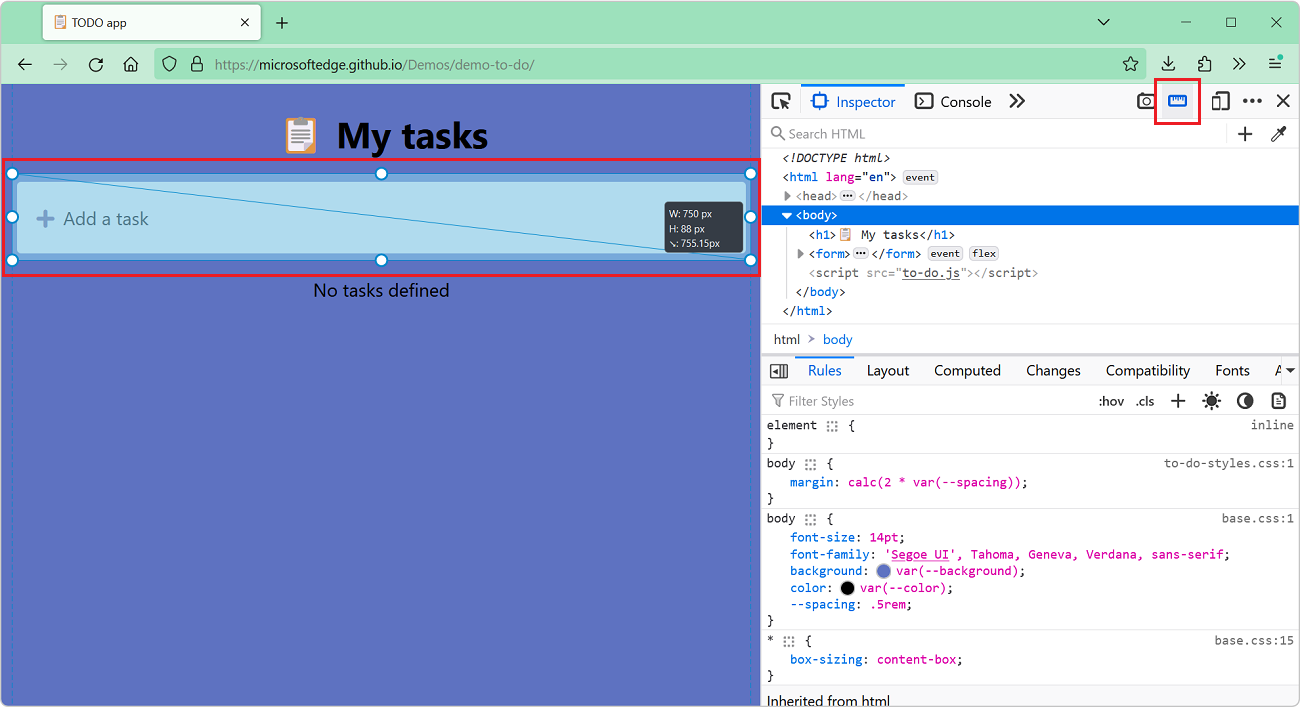The width and height of the screenshot is (1300, 707).
Task: Open the Changes sidebar tab
Action: click(1053, 371)
